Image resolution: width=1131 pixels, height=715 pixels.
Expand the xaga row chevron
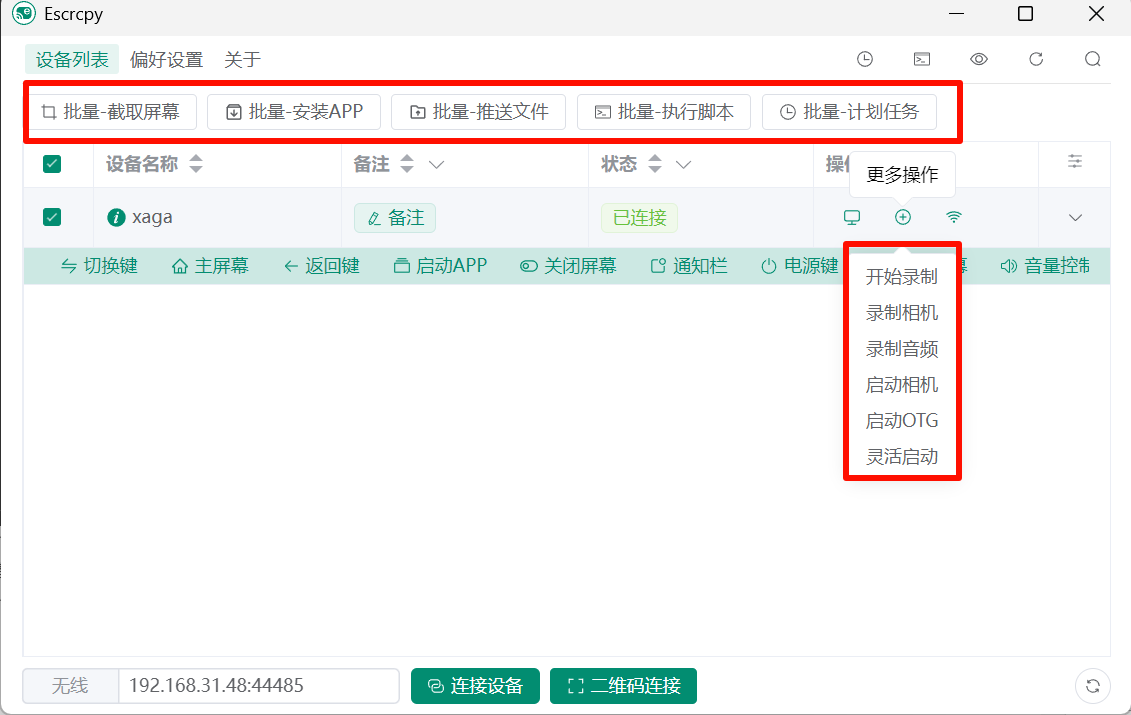coord(1076,217)
